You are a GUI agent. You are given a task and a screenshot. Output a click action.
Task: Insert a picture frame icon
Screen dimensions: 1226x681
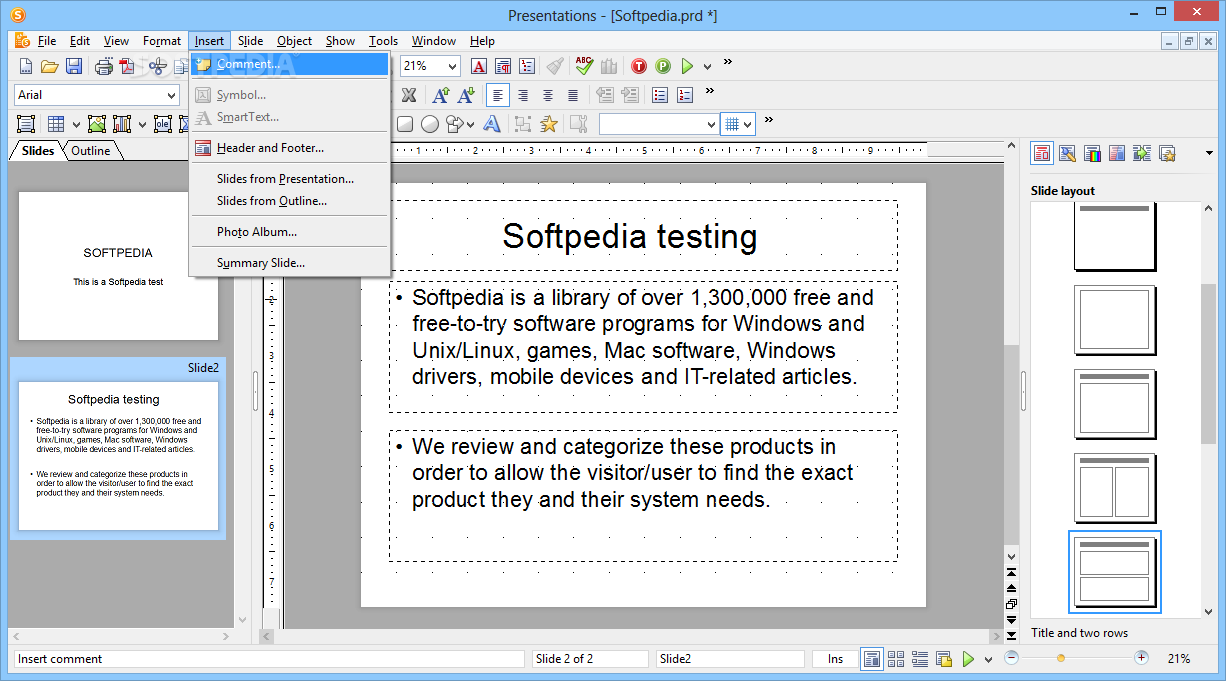click(x=97, y=124)
